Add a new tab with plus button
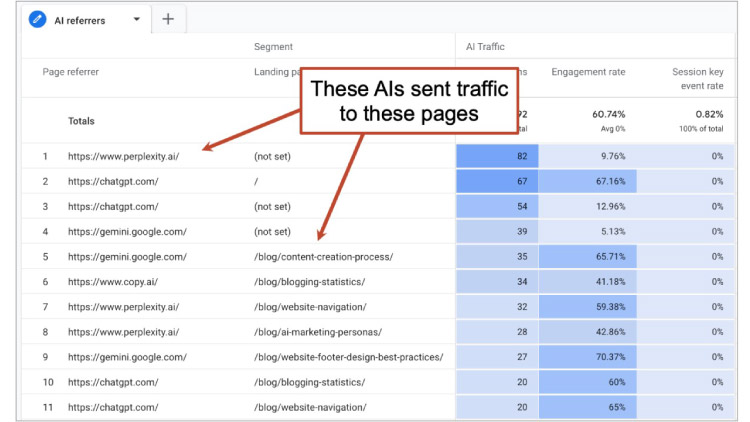 [x=168, y=19]
